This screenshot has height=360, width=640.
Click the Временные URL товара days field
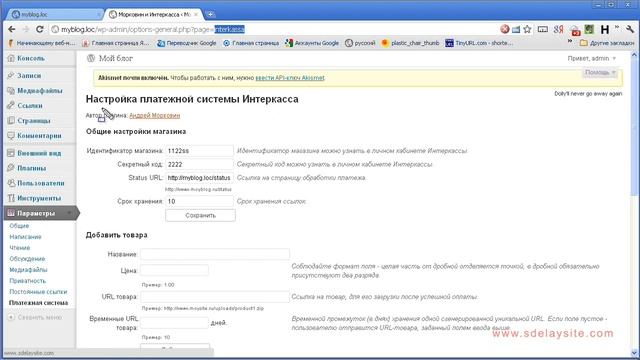(174, 322)
